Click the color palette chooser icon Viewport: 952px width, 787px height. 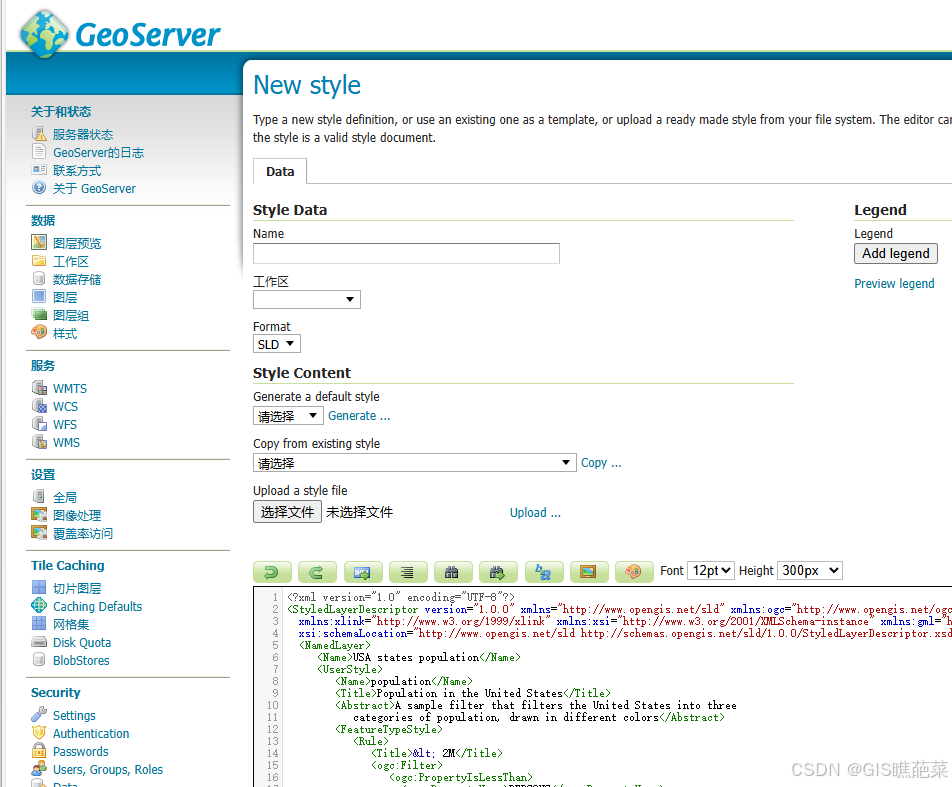point(633,571)
